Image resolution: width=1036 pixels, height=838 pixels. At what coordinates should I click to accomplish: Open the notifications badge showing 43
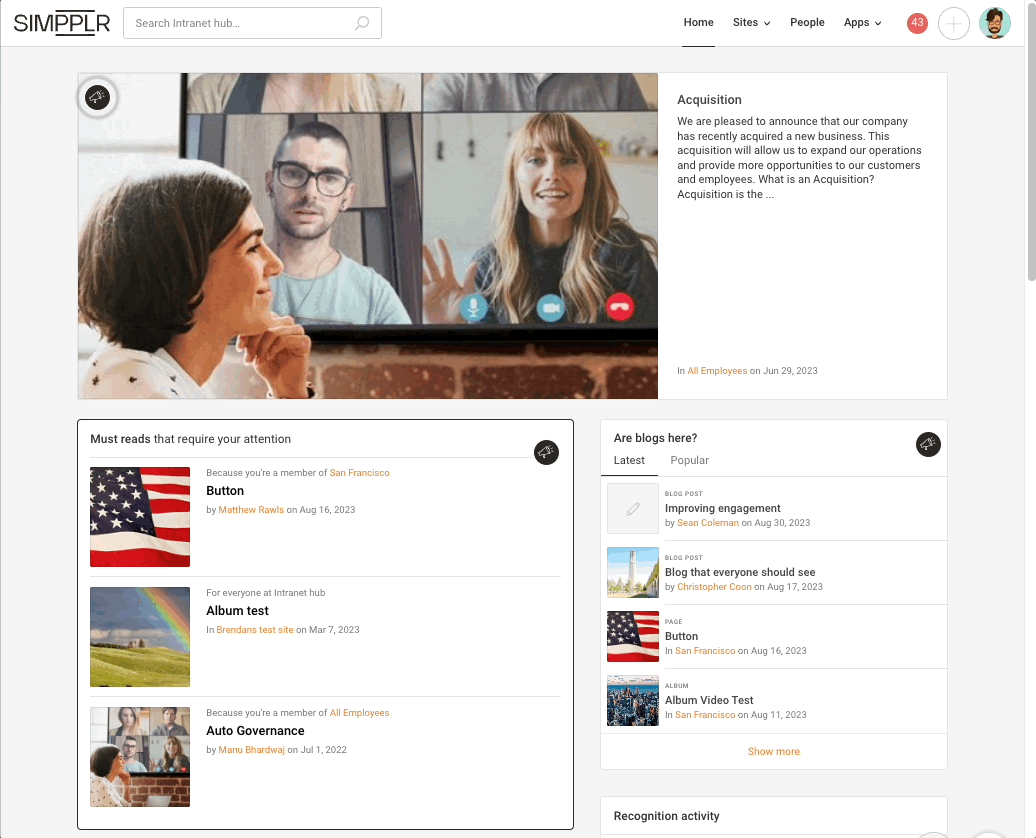(x=917, y=23)
